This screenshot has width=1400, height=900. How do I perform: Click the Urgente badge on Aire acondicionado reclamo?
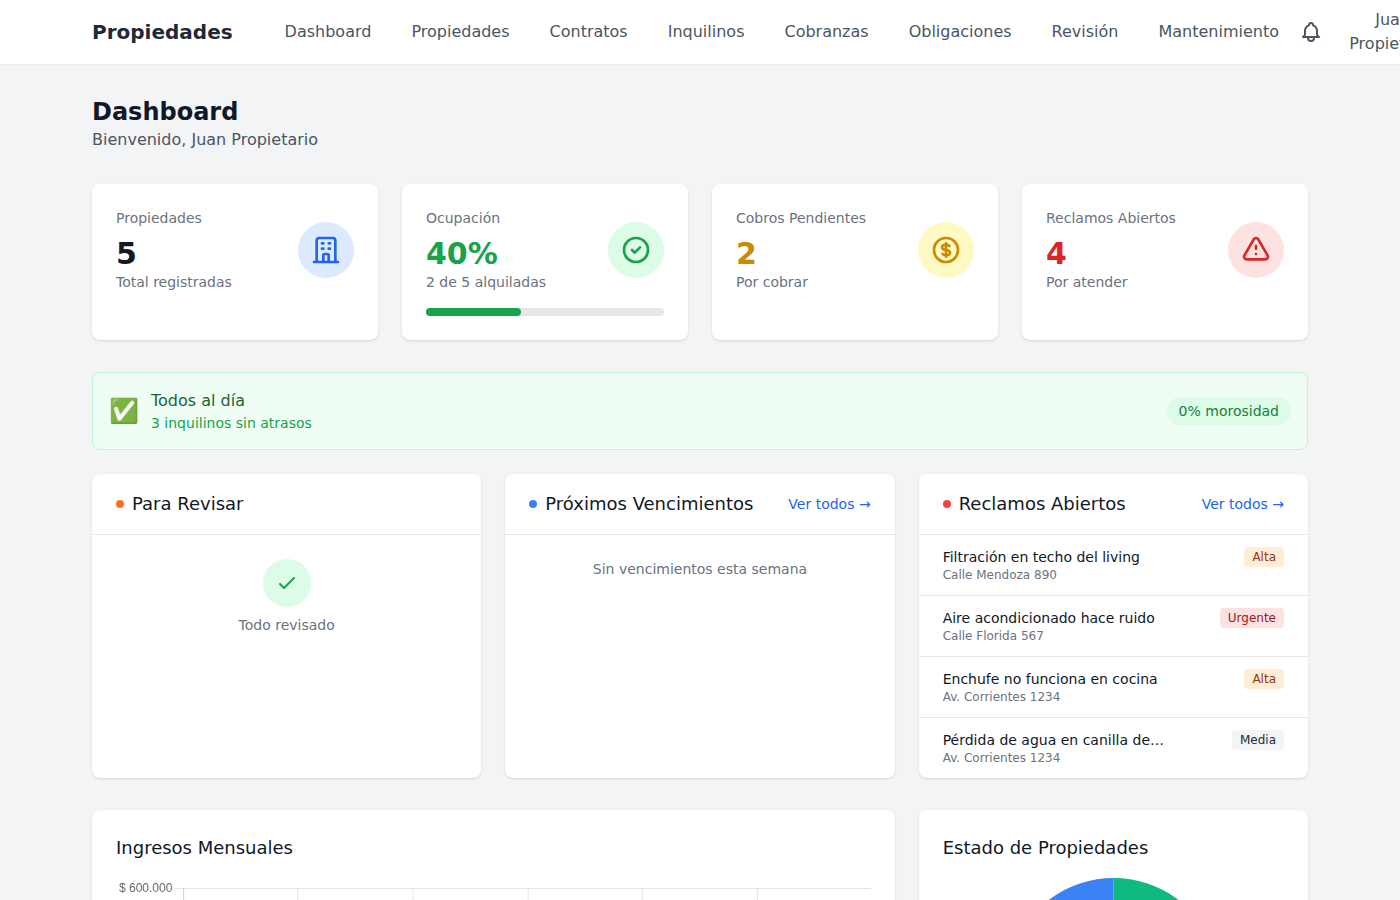pyautogui.click(x=1251, y=617)
